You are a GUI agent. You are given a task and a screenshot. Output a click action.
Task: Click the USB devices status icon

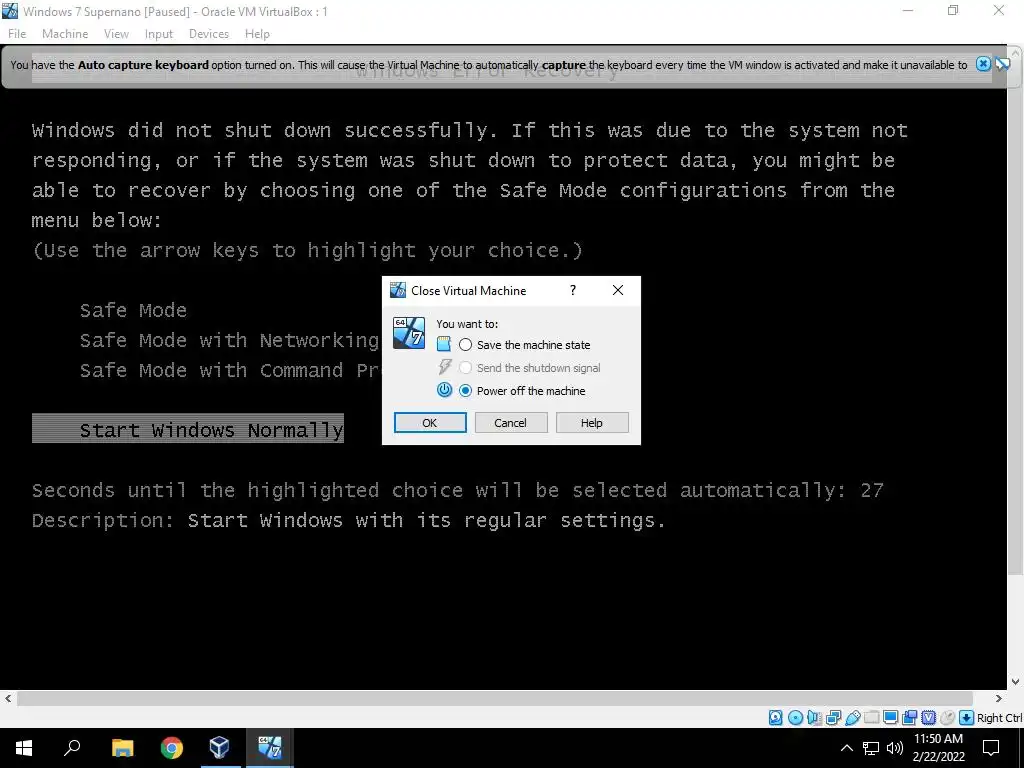click(852, 718)
